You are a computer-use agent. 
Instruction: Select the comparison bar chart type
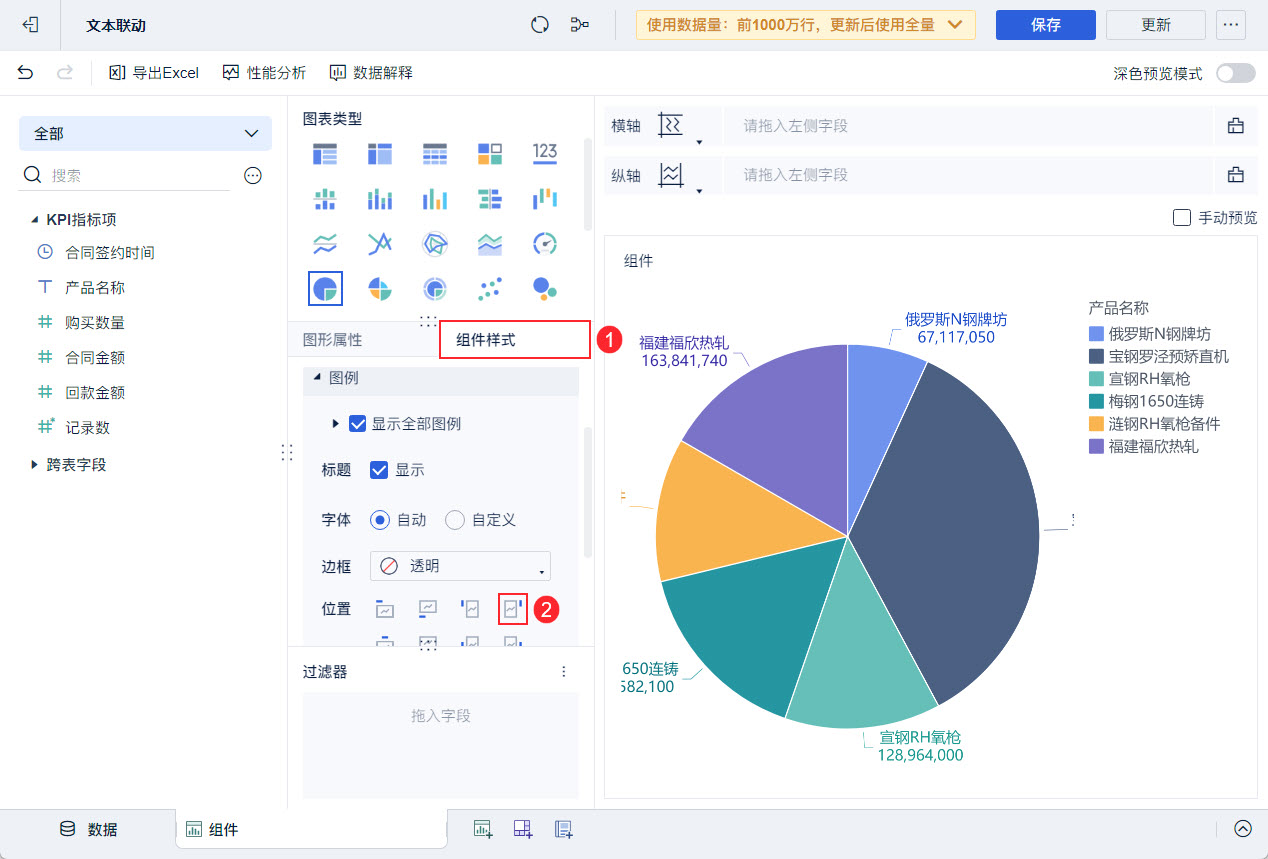490,198
